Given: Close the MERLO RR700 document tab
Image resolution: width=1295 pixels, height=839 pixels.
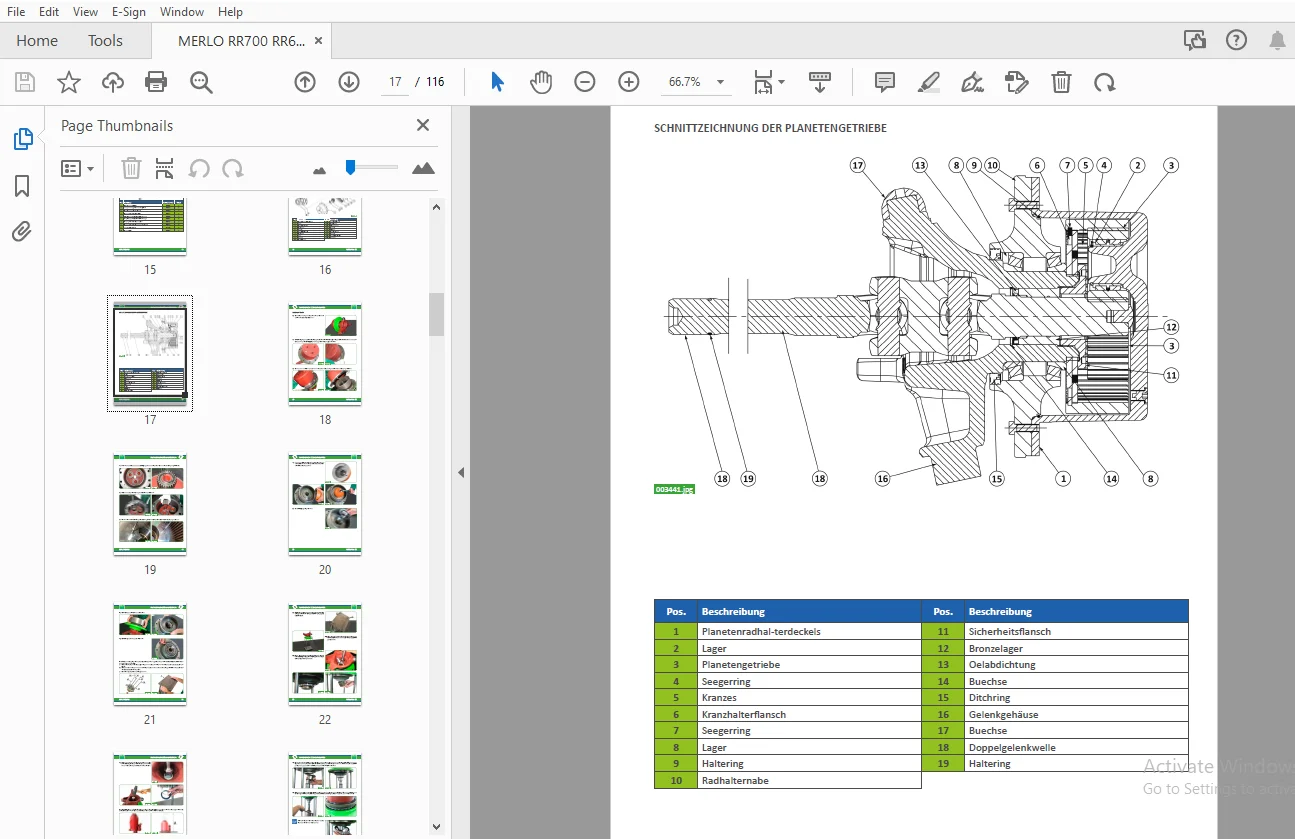Looking at the screenshot, I should [318, 41].
